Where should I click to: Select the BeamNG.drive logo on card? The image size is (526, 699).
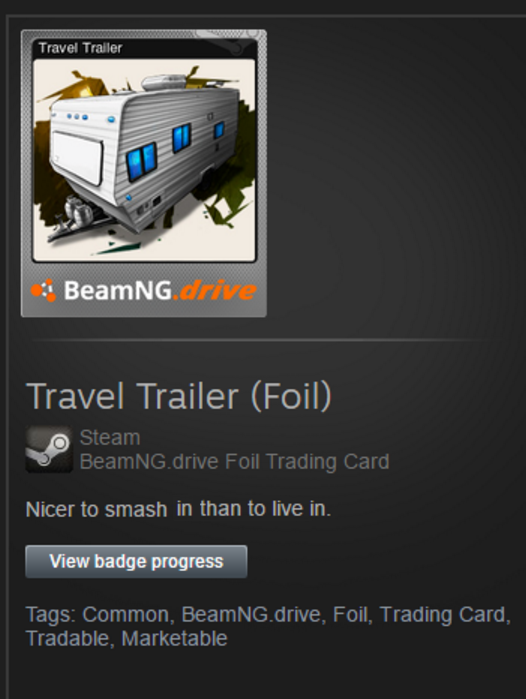144,290
